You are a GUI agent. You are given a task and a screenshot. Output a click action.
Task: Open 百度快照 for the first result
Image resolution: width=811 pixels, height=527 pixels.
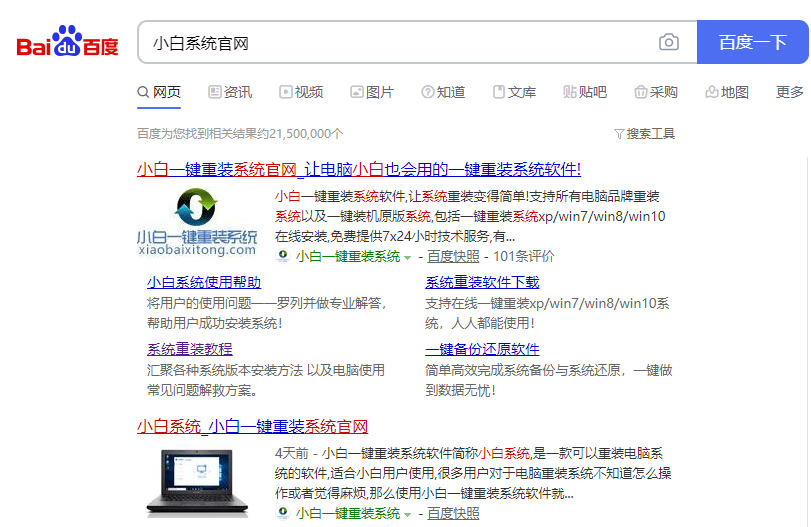(x=453, y=257)
